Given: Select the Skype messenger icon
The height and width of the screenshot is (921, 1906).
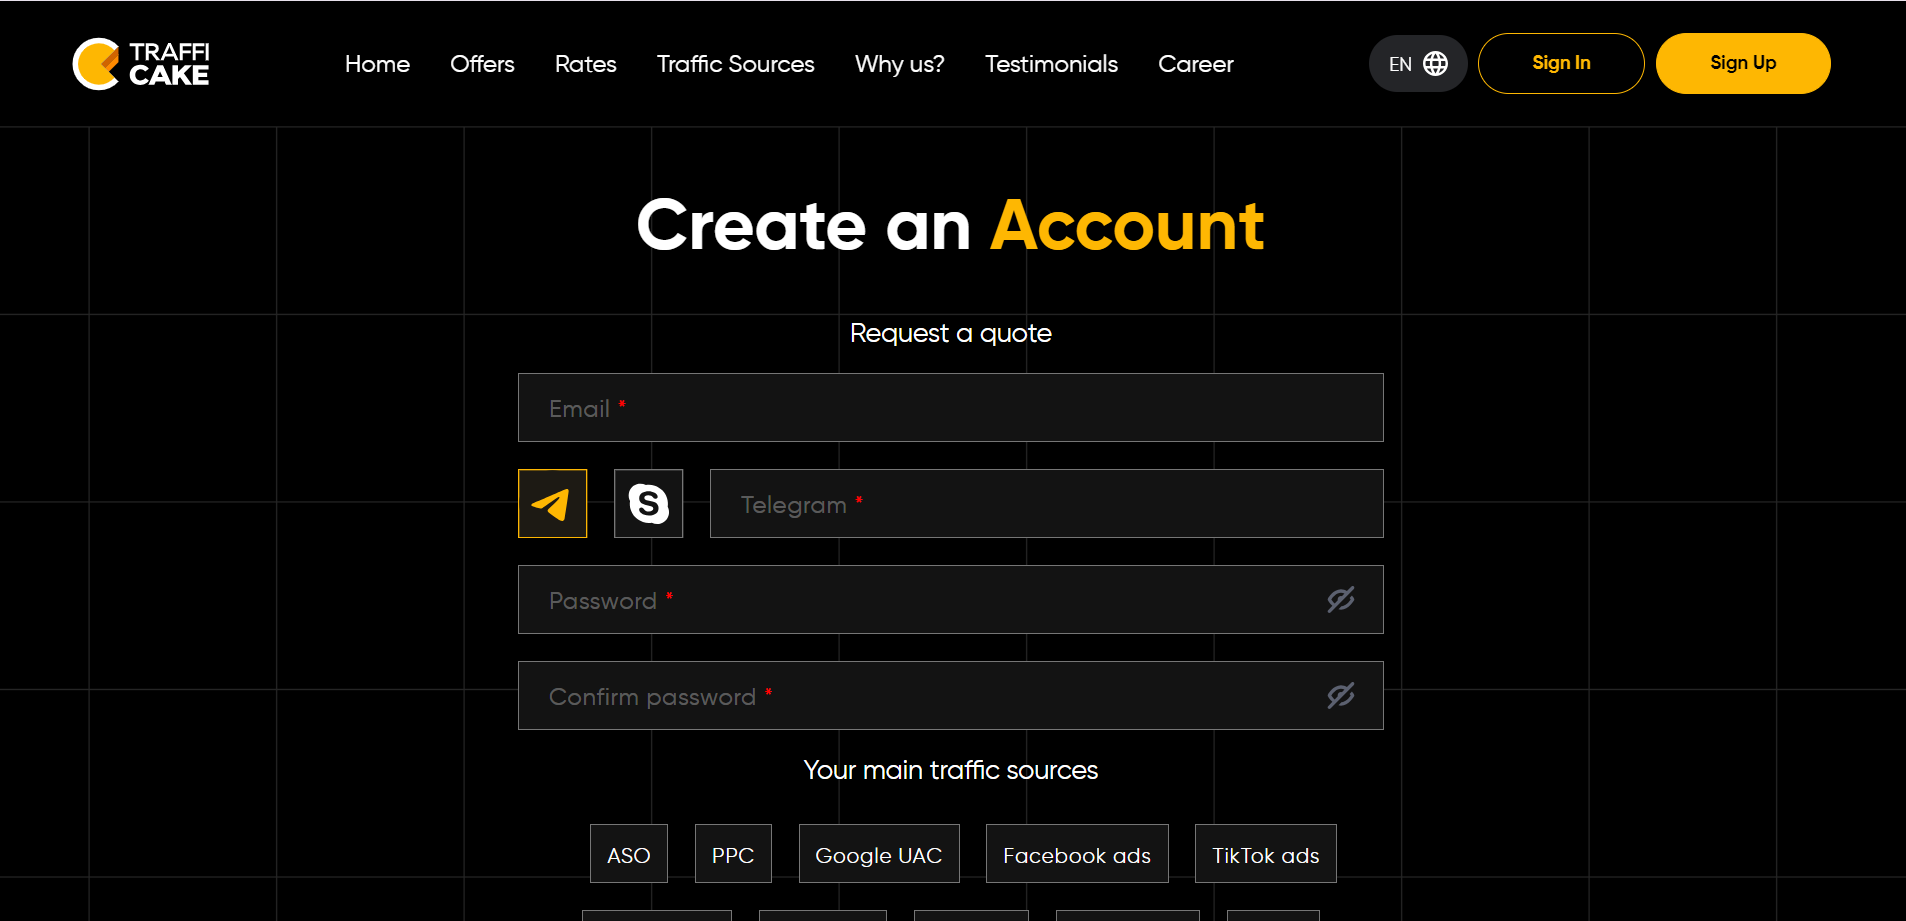Looking at the screenshot, I should tap(648, 504).
